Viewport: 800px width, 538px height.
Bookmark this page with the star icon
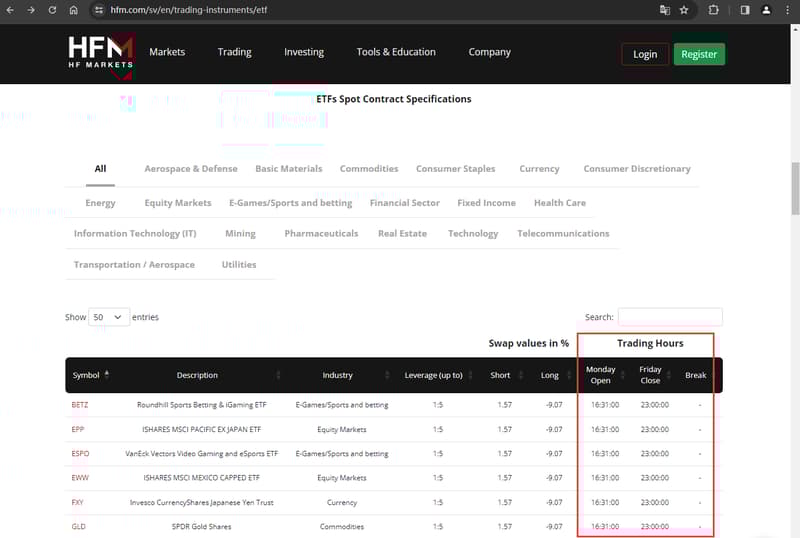tap(684, 10)
